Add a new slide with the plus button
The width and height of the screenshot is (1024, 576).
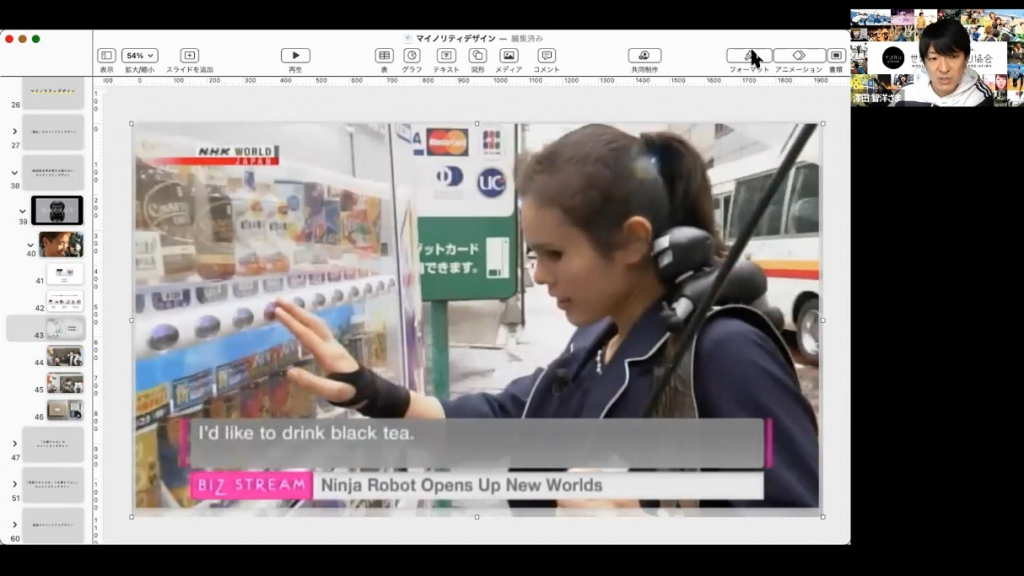[x=189, y=56]
